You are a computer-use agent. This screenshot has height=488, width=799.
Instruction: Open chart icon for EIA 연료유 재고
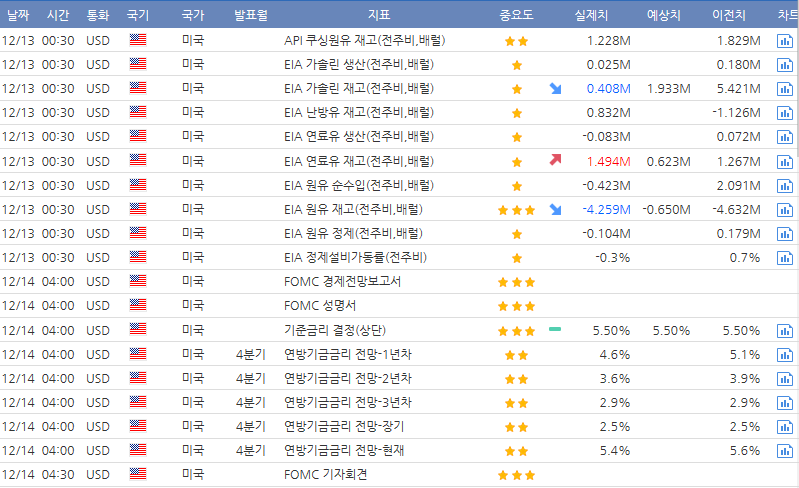point(785,161)
